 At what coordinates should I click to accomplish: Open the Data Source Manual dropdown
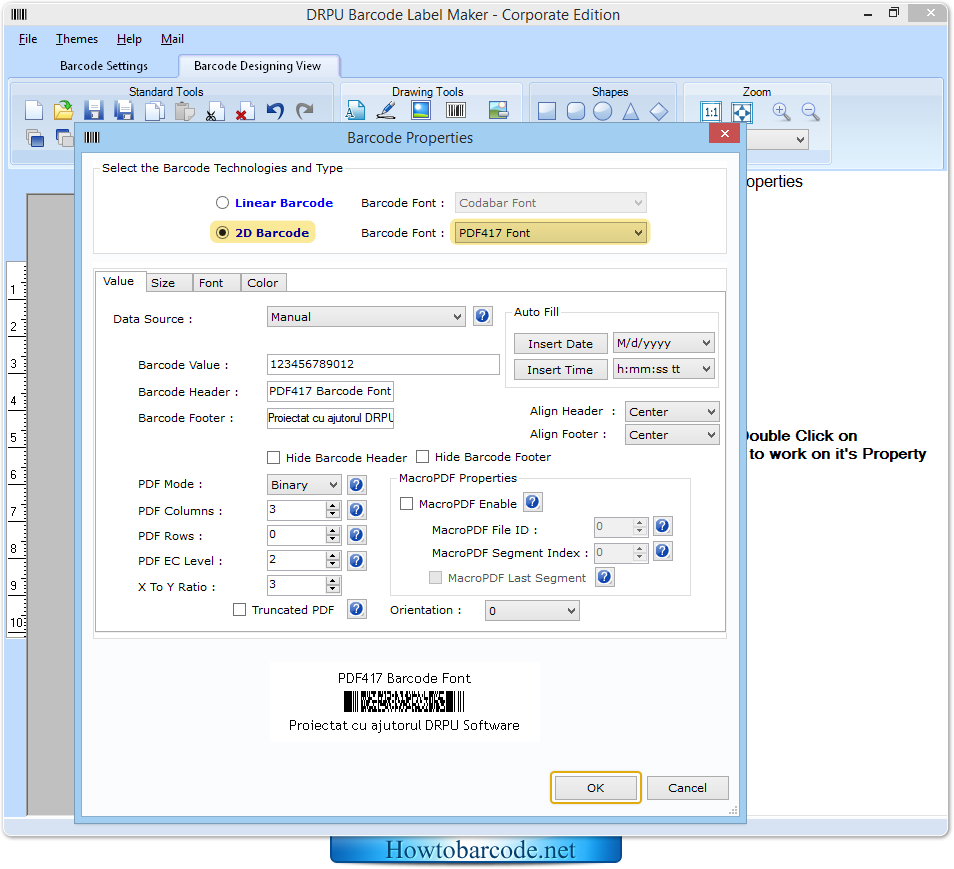(x=366, y=316)
